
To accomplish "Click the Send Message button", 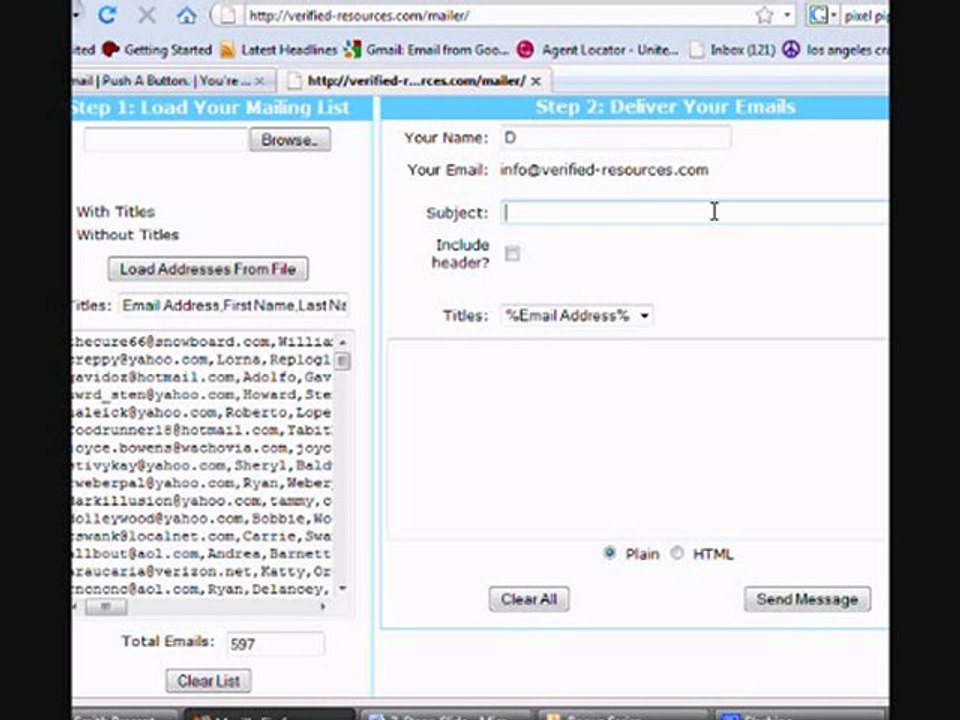I will coord(807,599).
